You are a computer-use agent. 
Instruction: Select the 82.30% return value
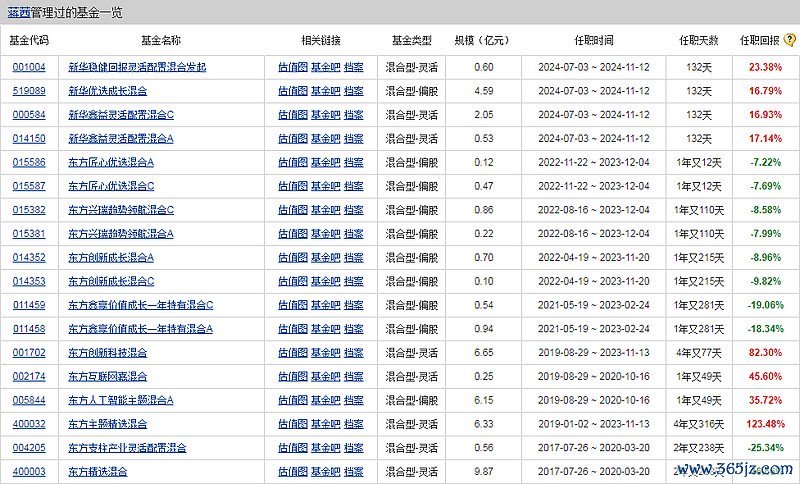[x=765, y=352]
